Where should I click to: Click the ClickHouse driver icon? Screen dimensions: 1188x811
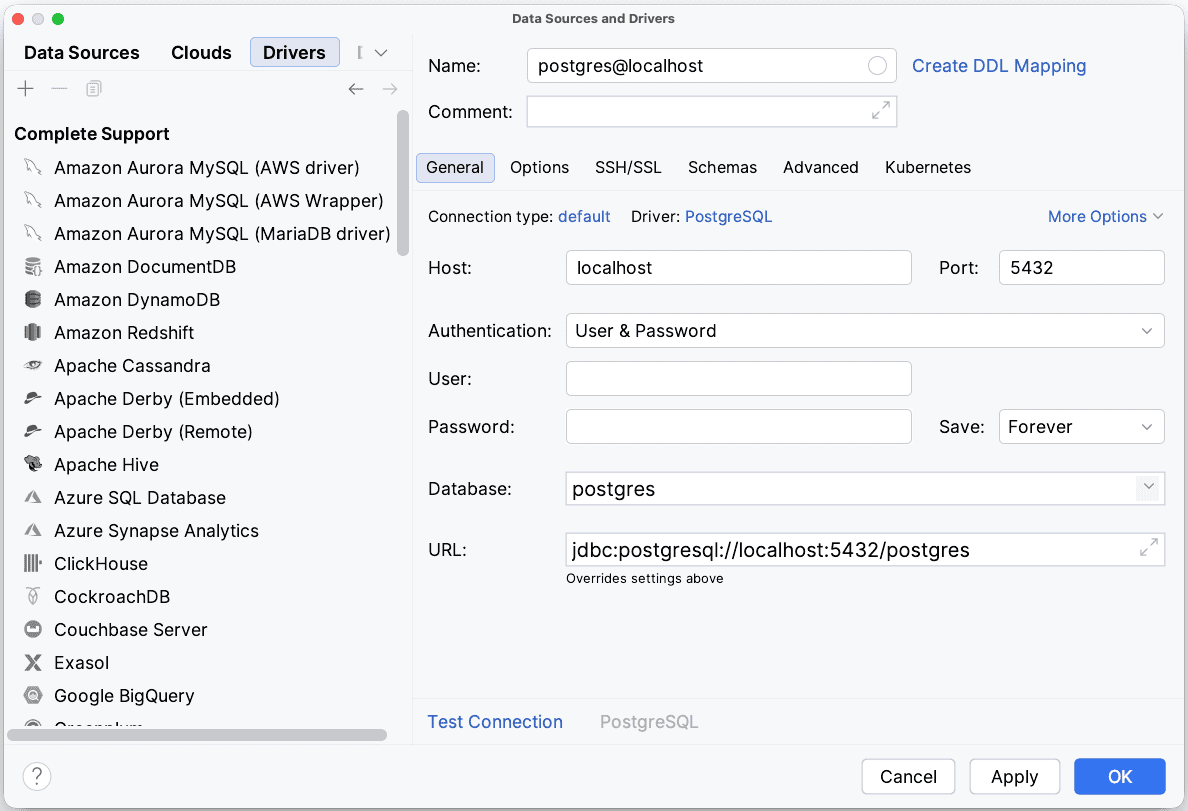pyautogui.click(x=33, y=564)
